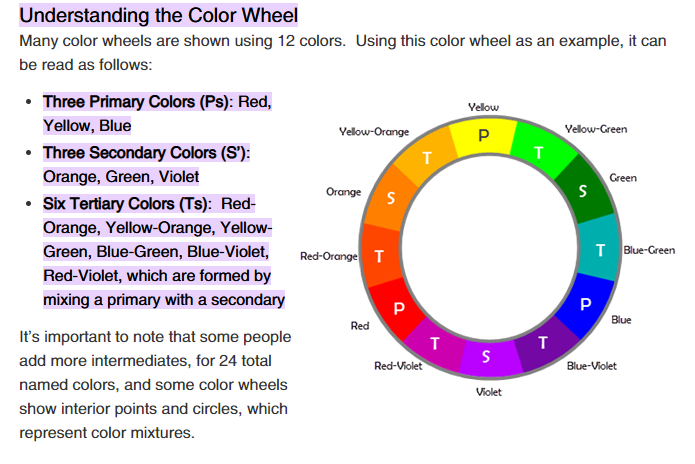The height and width of the screenshot is (464, 695).
Task: Click the Violet label below the wheel
Action: [x=488, y=392]
